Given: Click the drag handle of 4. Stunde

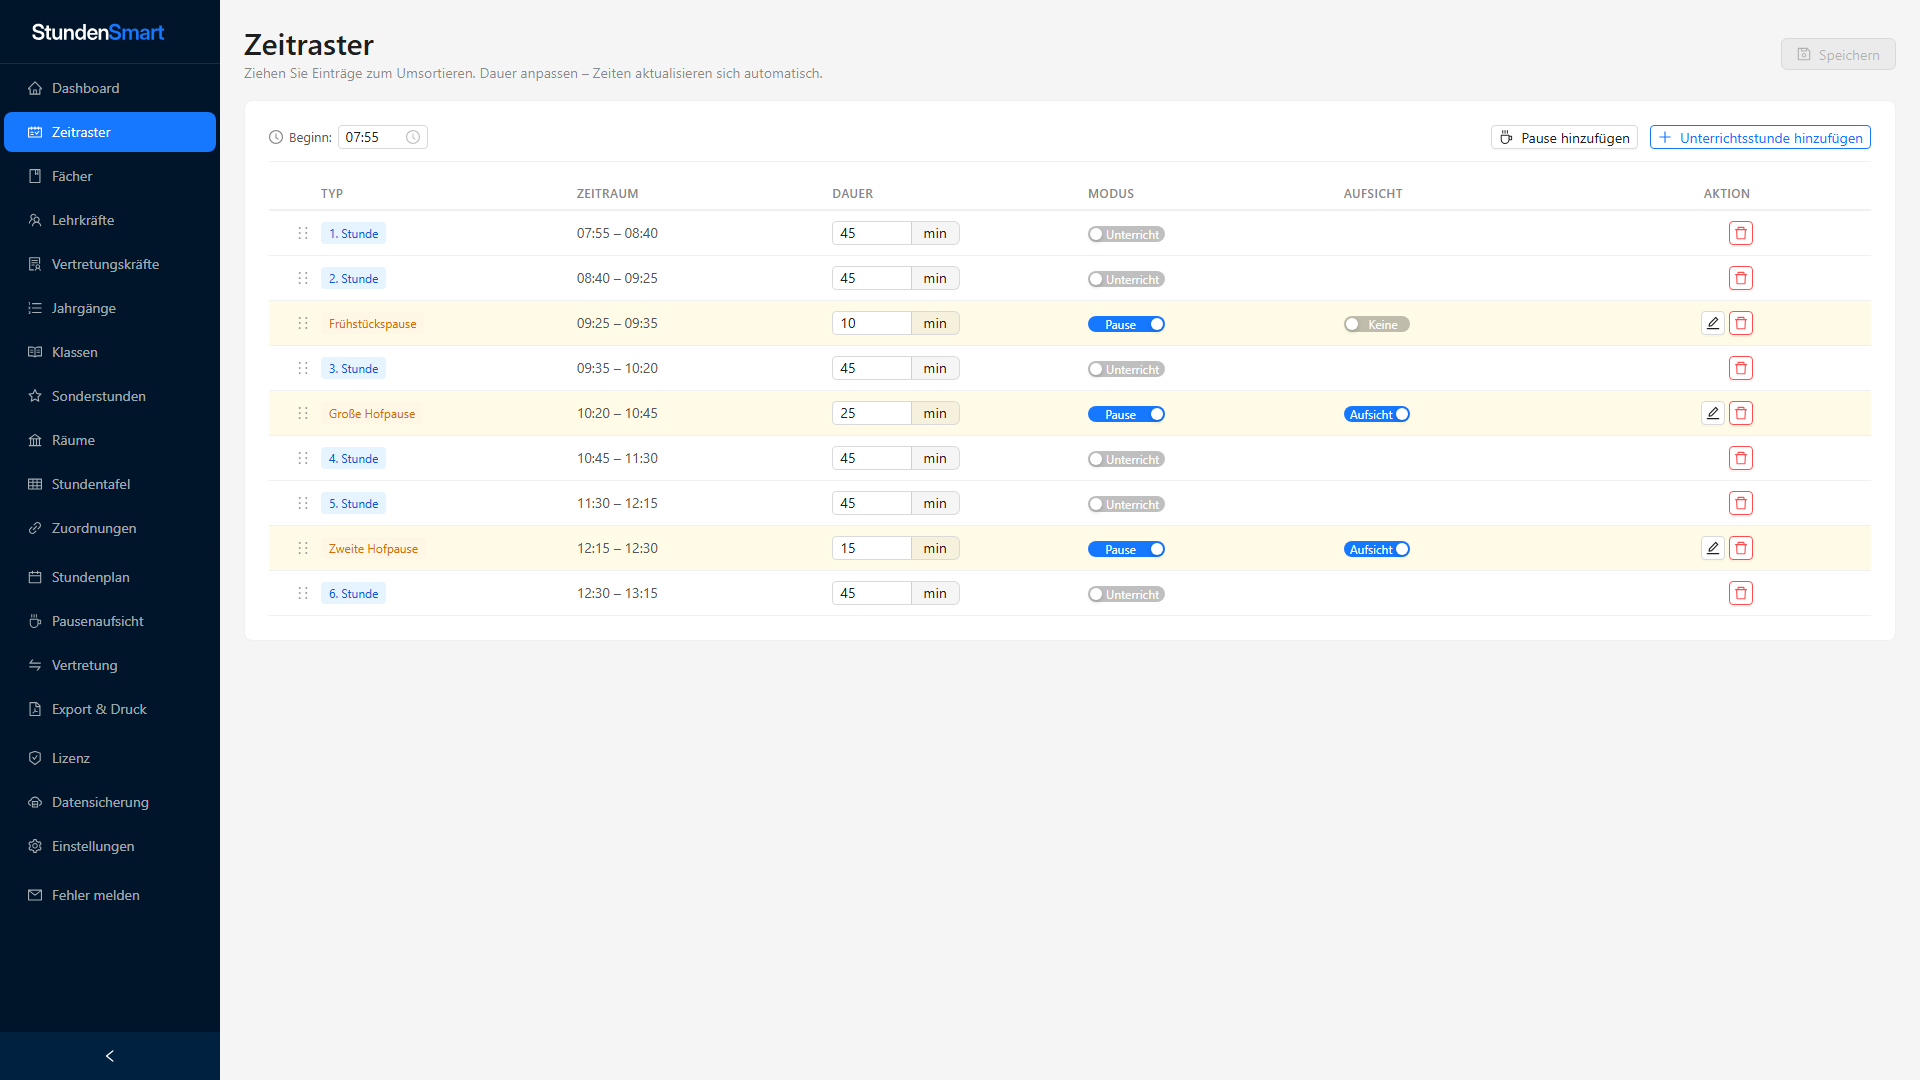Looking at the screenshot, I should click(x=303, y=458).
